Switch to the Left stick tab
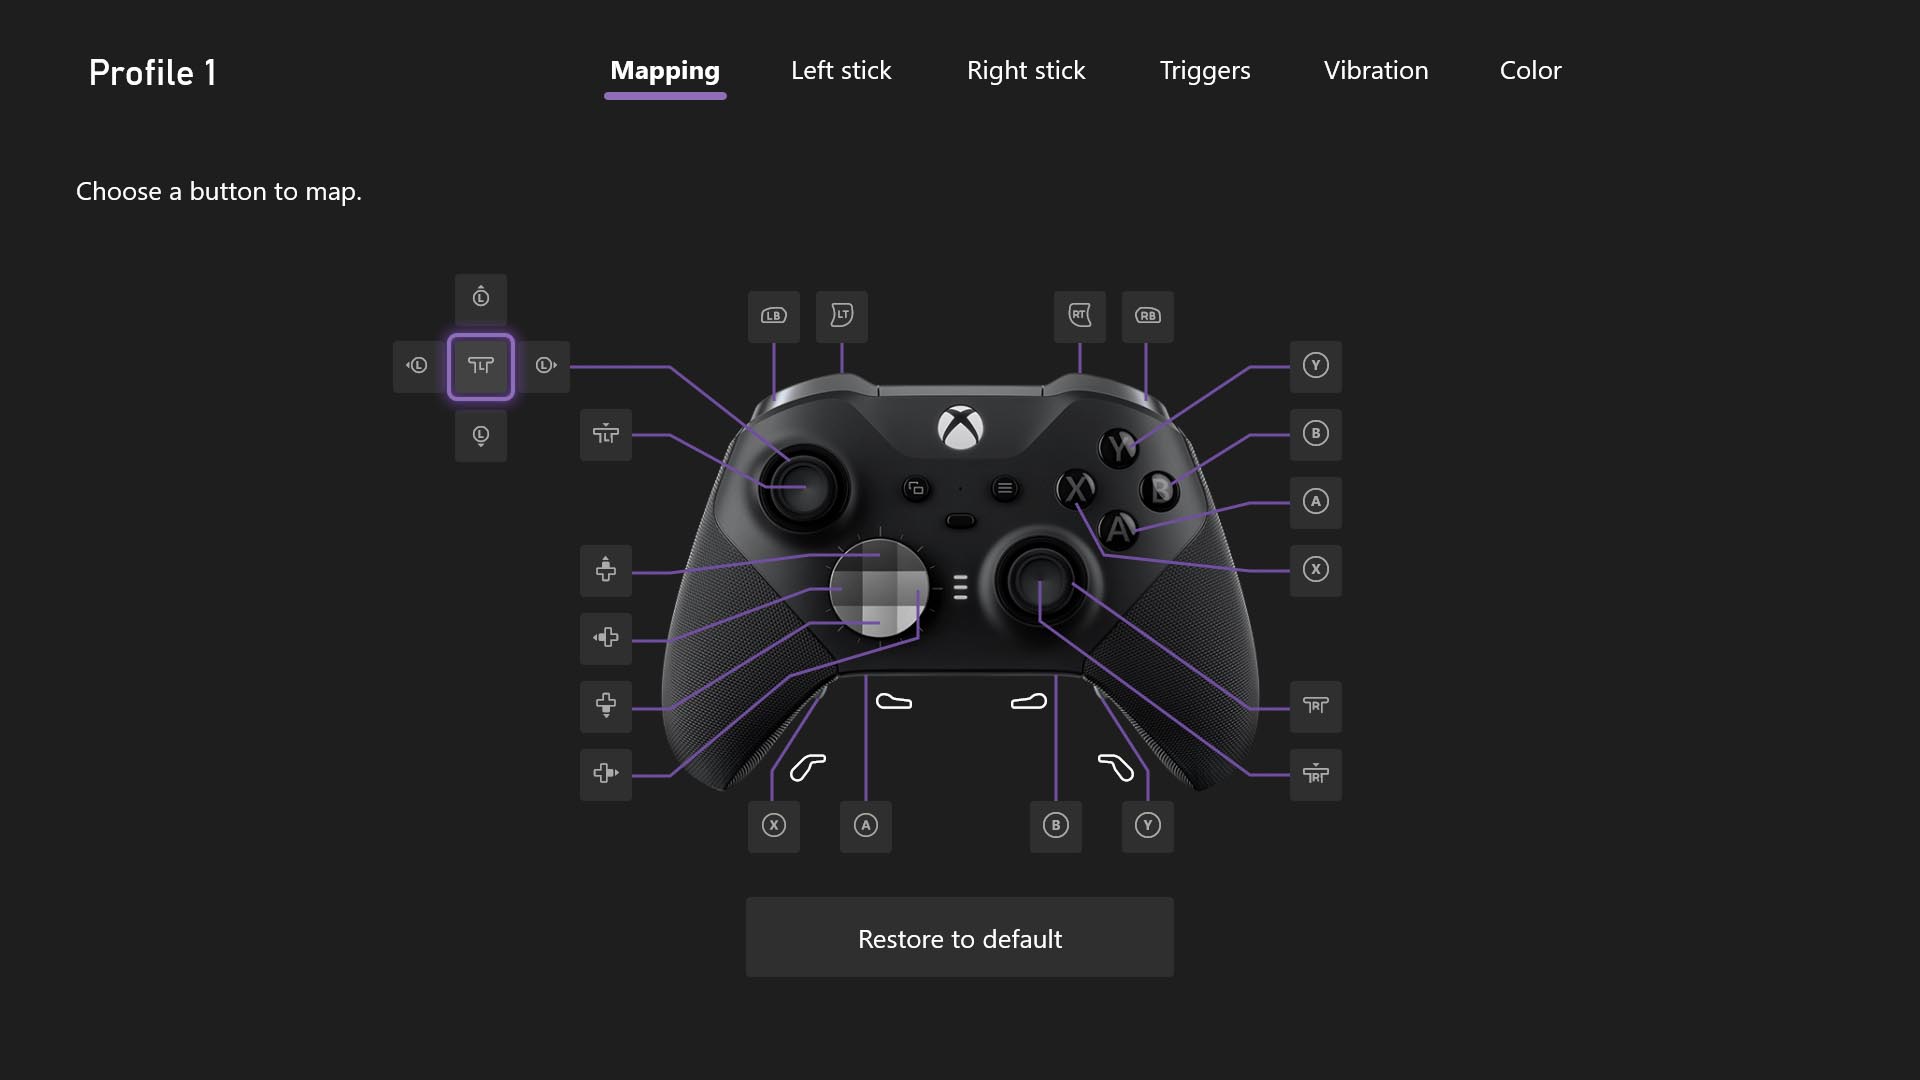 click(841, 70)
